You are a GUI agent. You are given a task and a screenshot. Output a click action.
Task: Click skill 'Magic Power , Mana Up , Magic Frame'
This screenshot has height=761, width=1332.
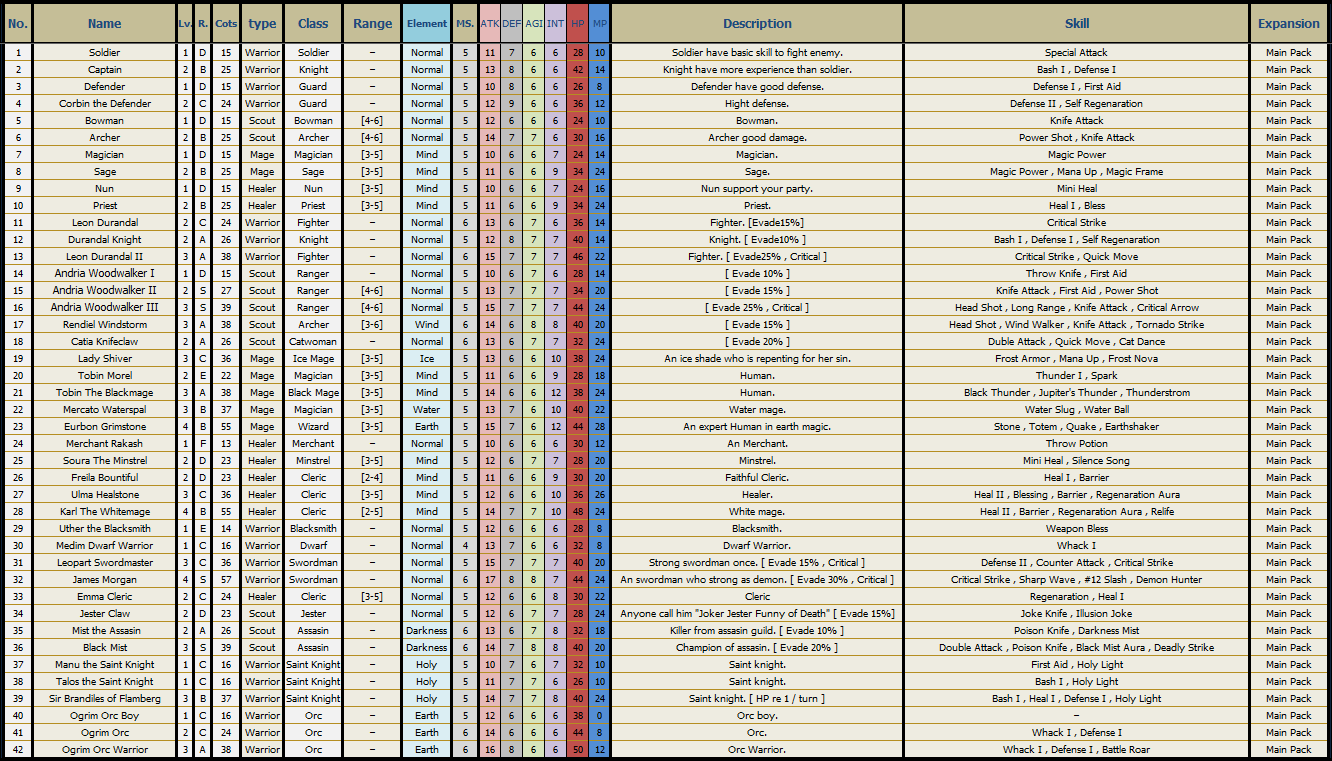pyautogui.click(x=1077, y=172)
